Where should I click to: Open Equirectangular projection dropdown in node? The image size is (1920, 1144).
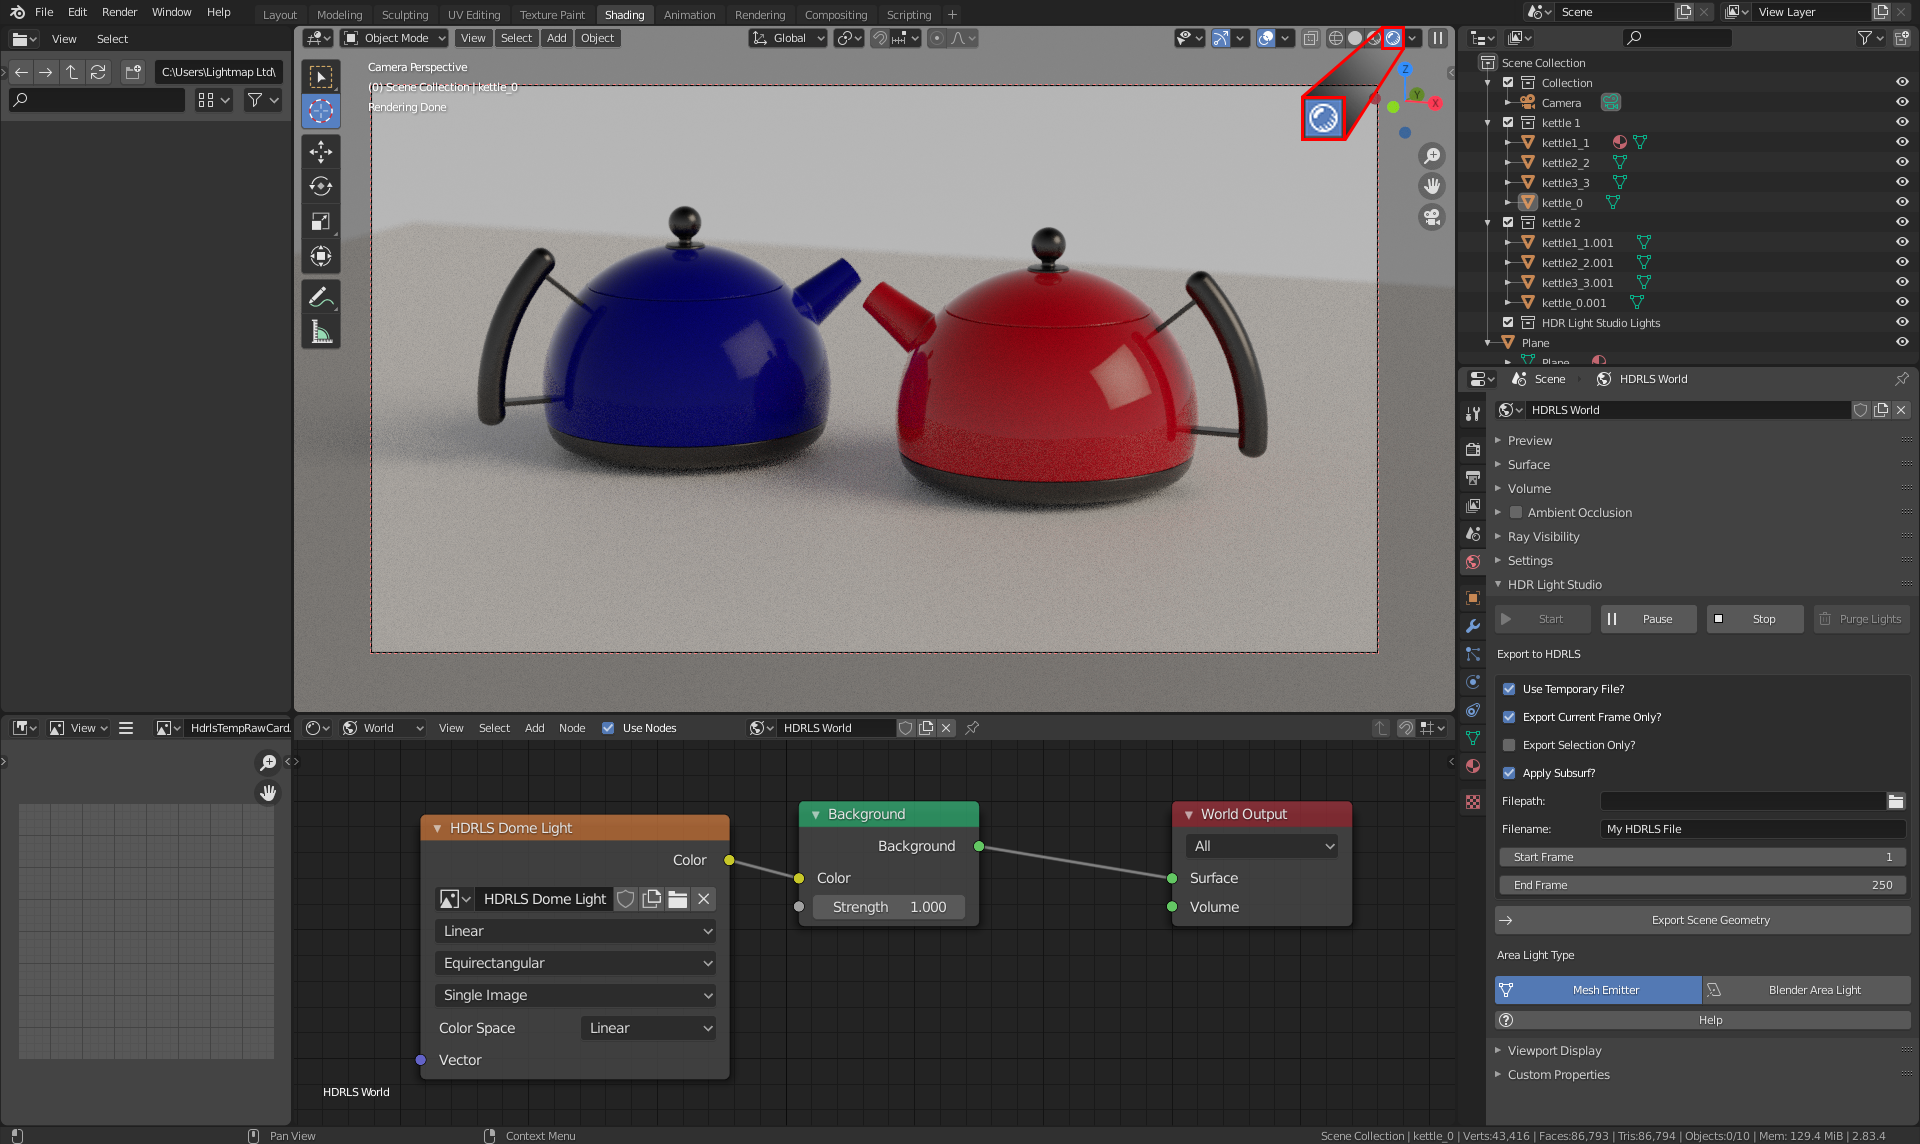(x=576, y=963)
